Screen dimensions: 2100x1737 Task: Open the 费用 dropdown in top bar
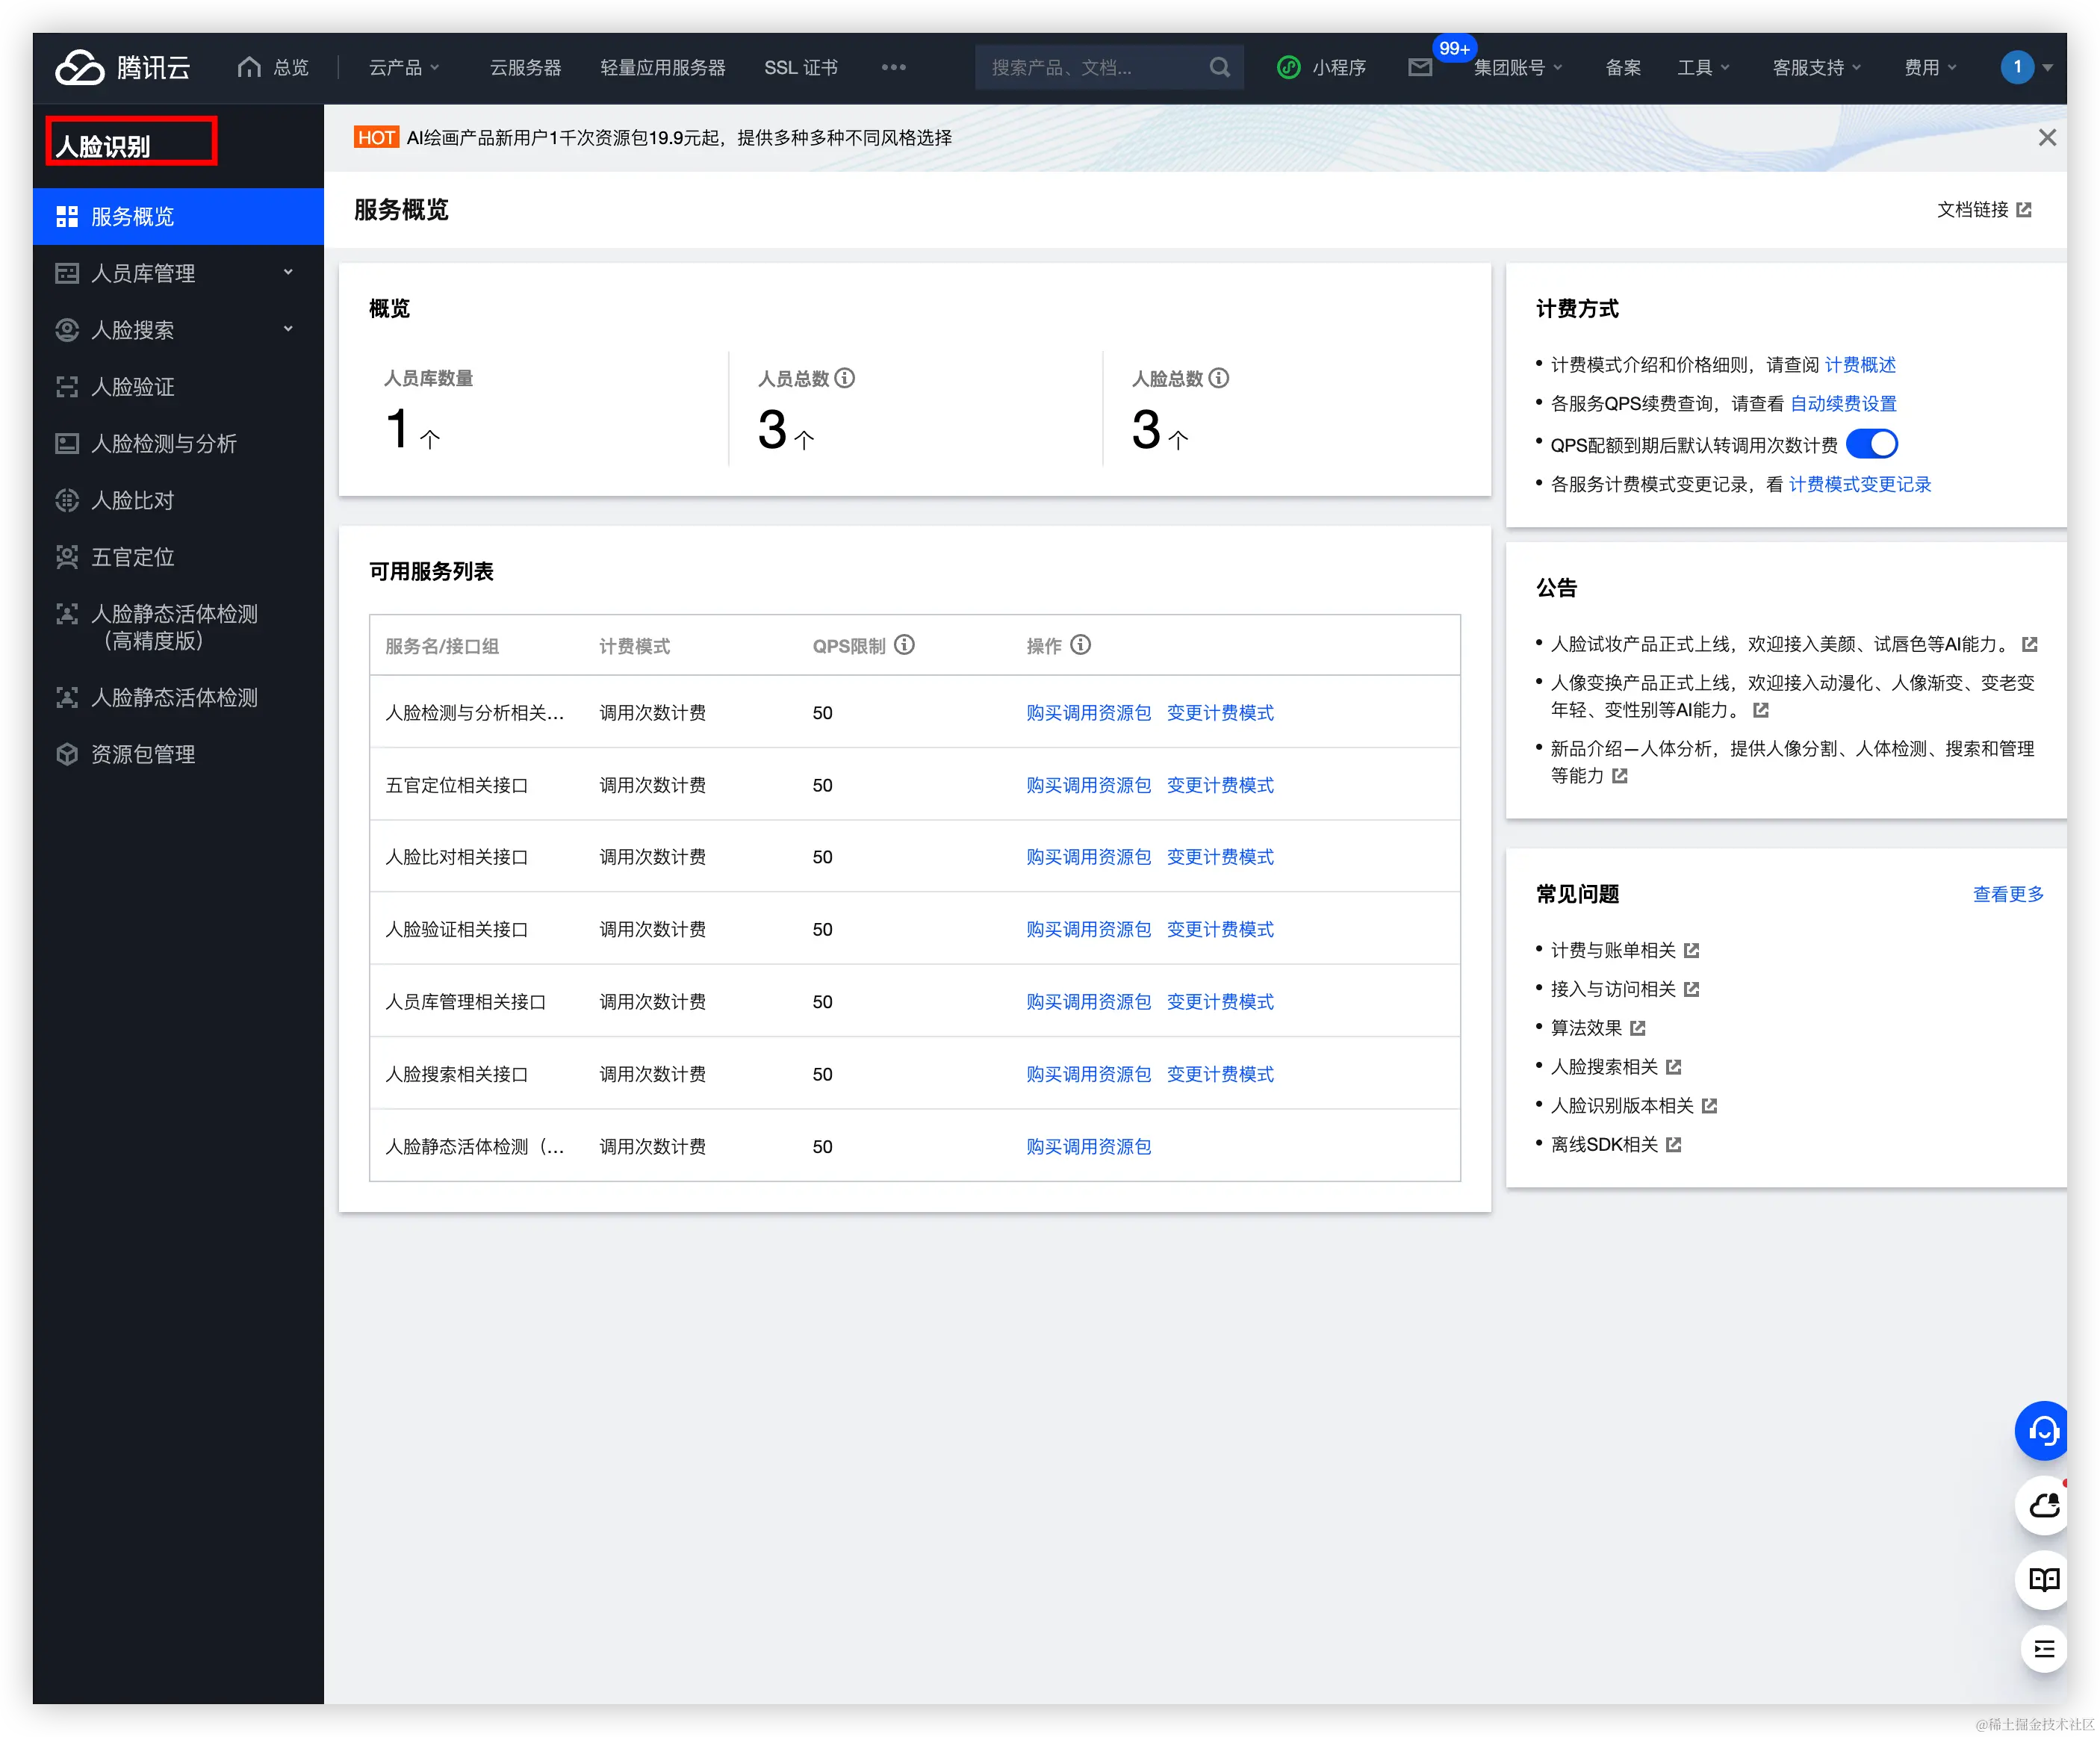[1929, 68]
